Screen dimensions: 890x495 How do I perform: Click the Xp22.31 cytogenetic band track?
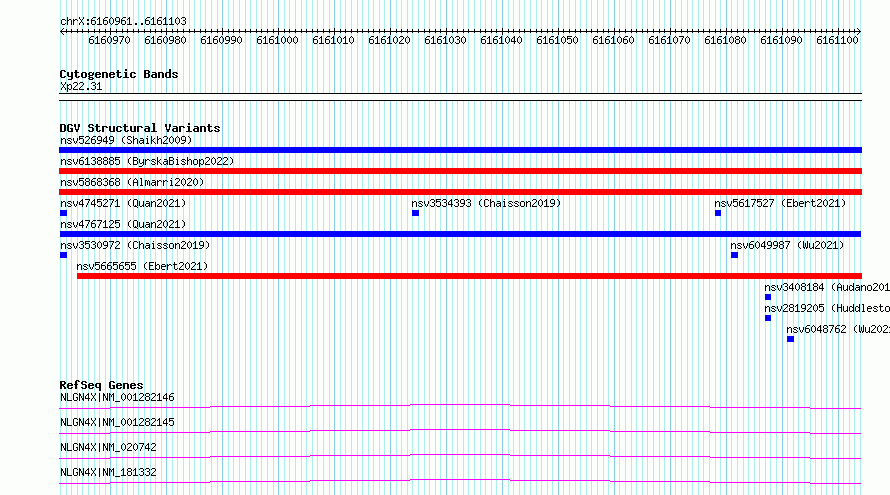[460, 97]
